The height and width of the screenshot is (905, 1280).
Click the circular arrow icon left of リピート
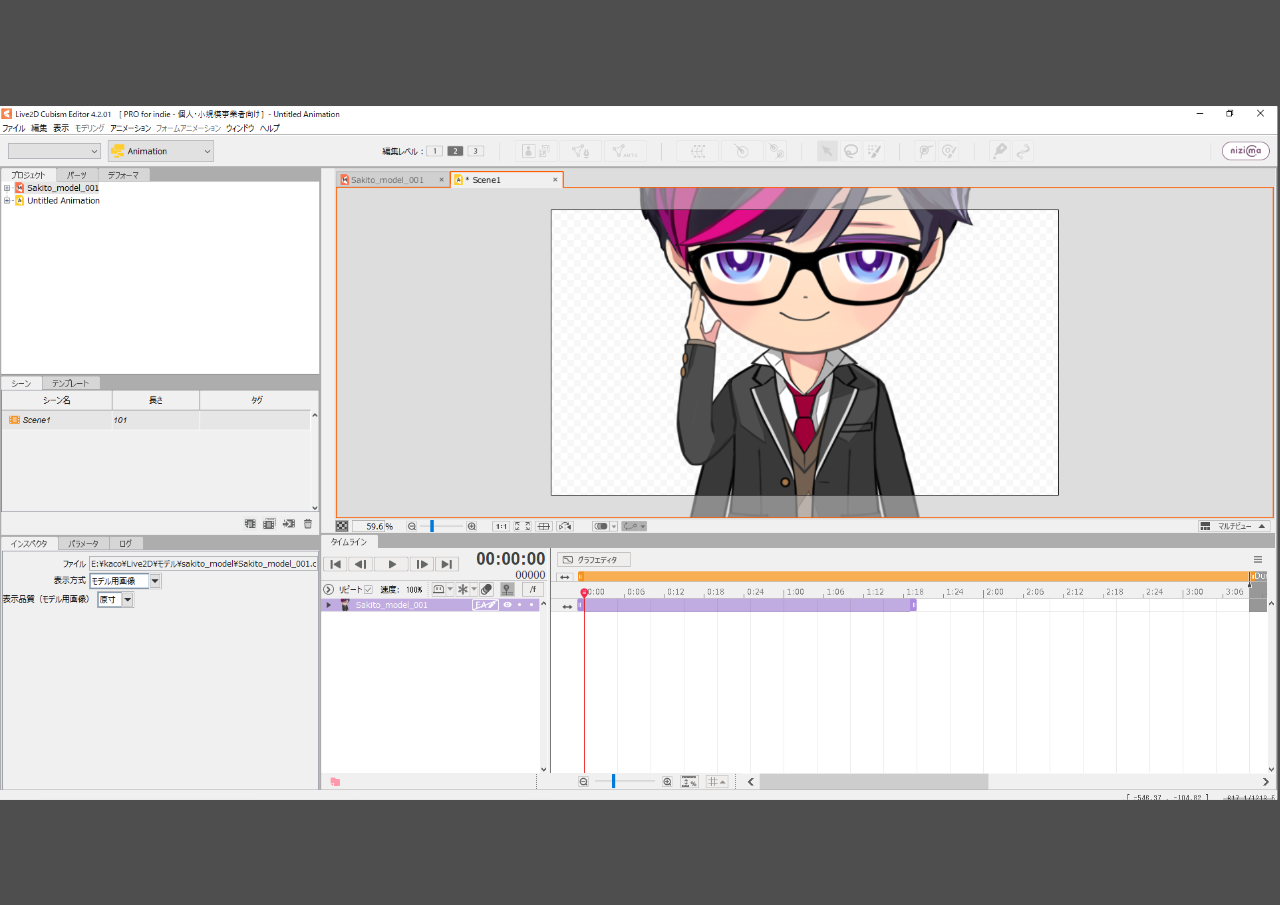pos(328,590)
